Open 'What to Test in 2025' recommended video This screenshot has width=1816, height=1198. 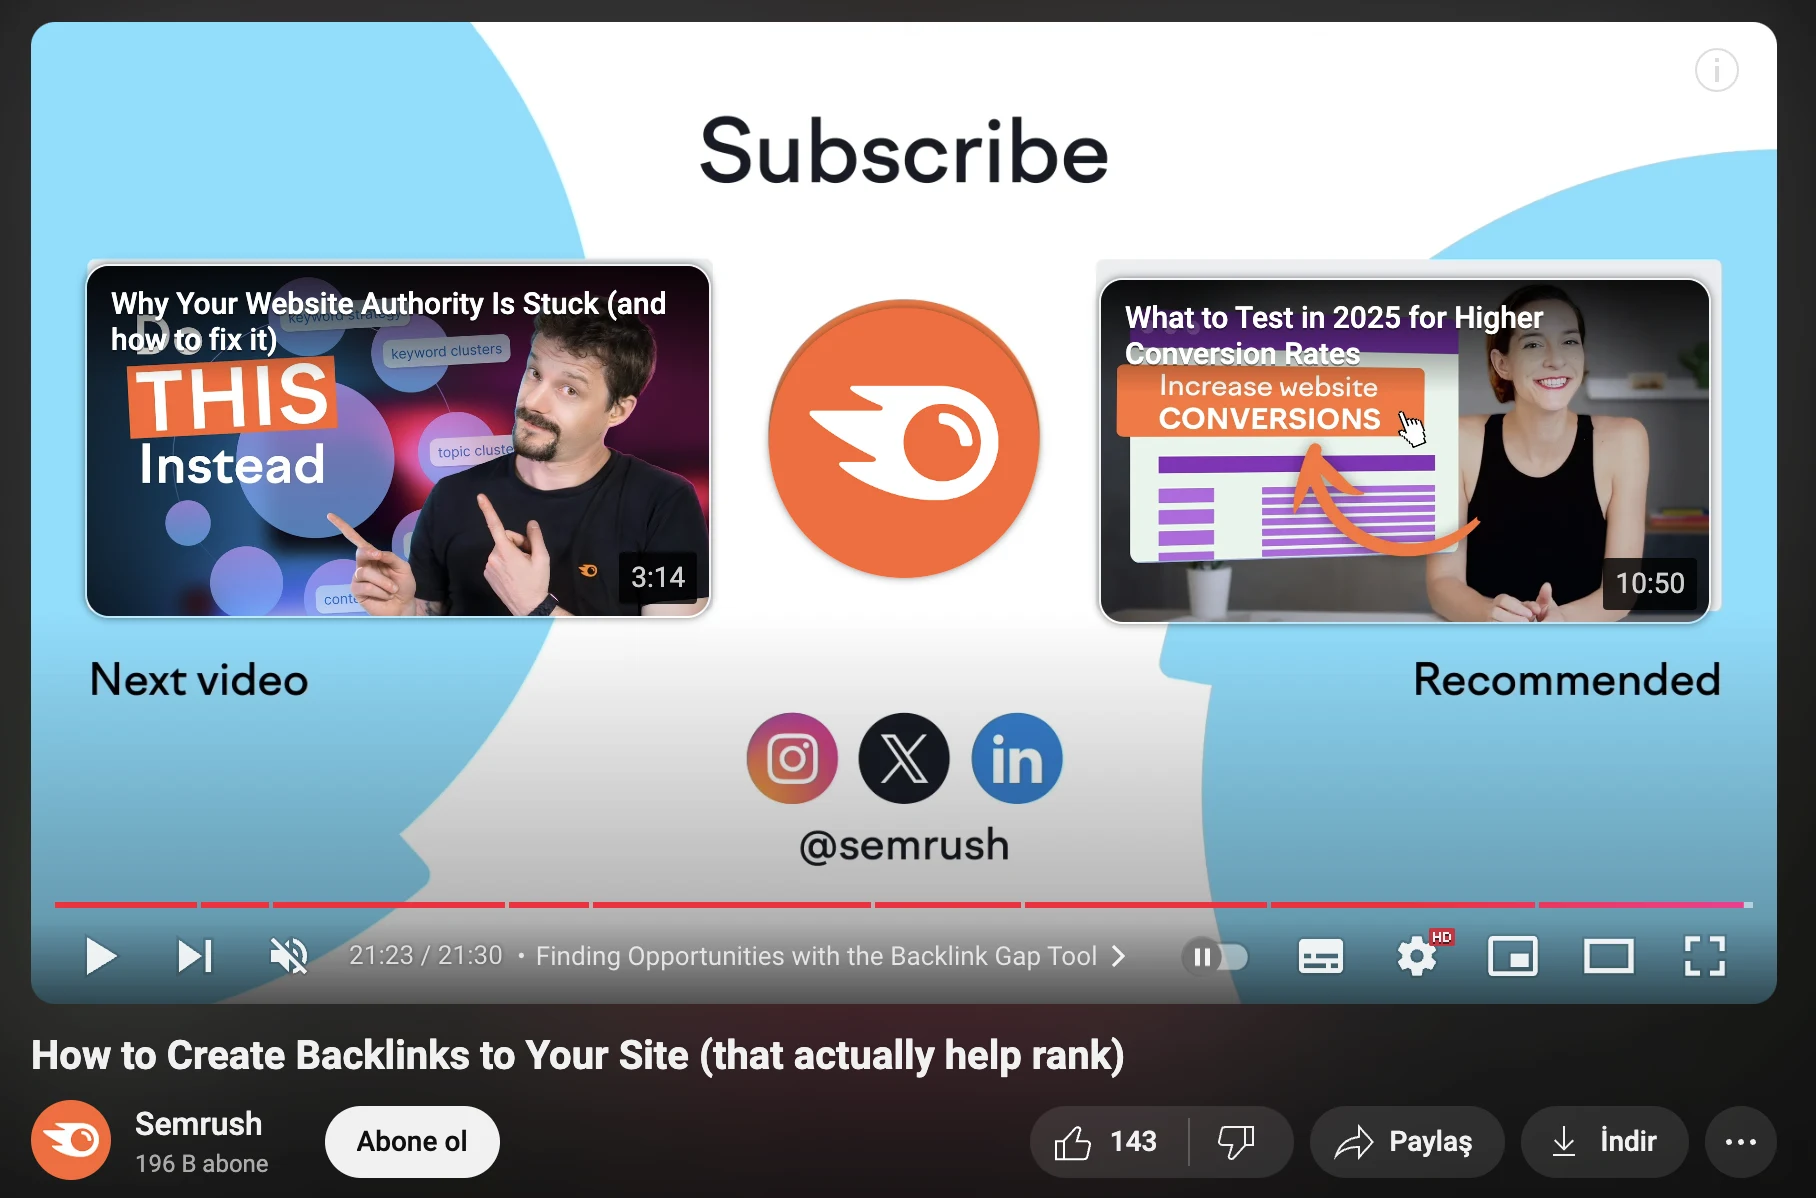[x=1405, y=451]
